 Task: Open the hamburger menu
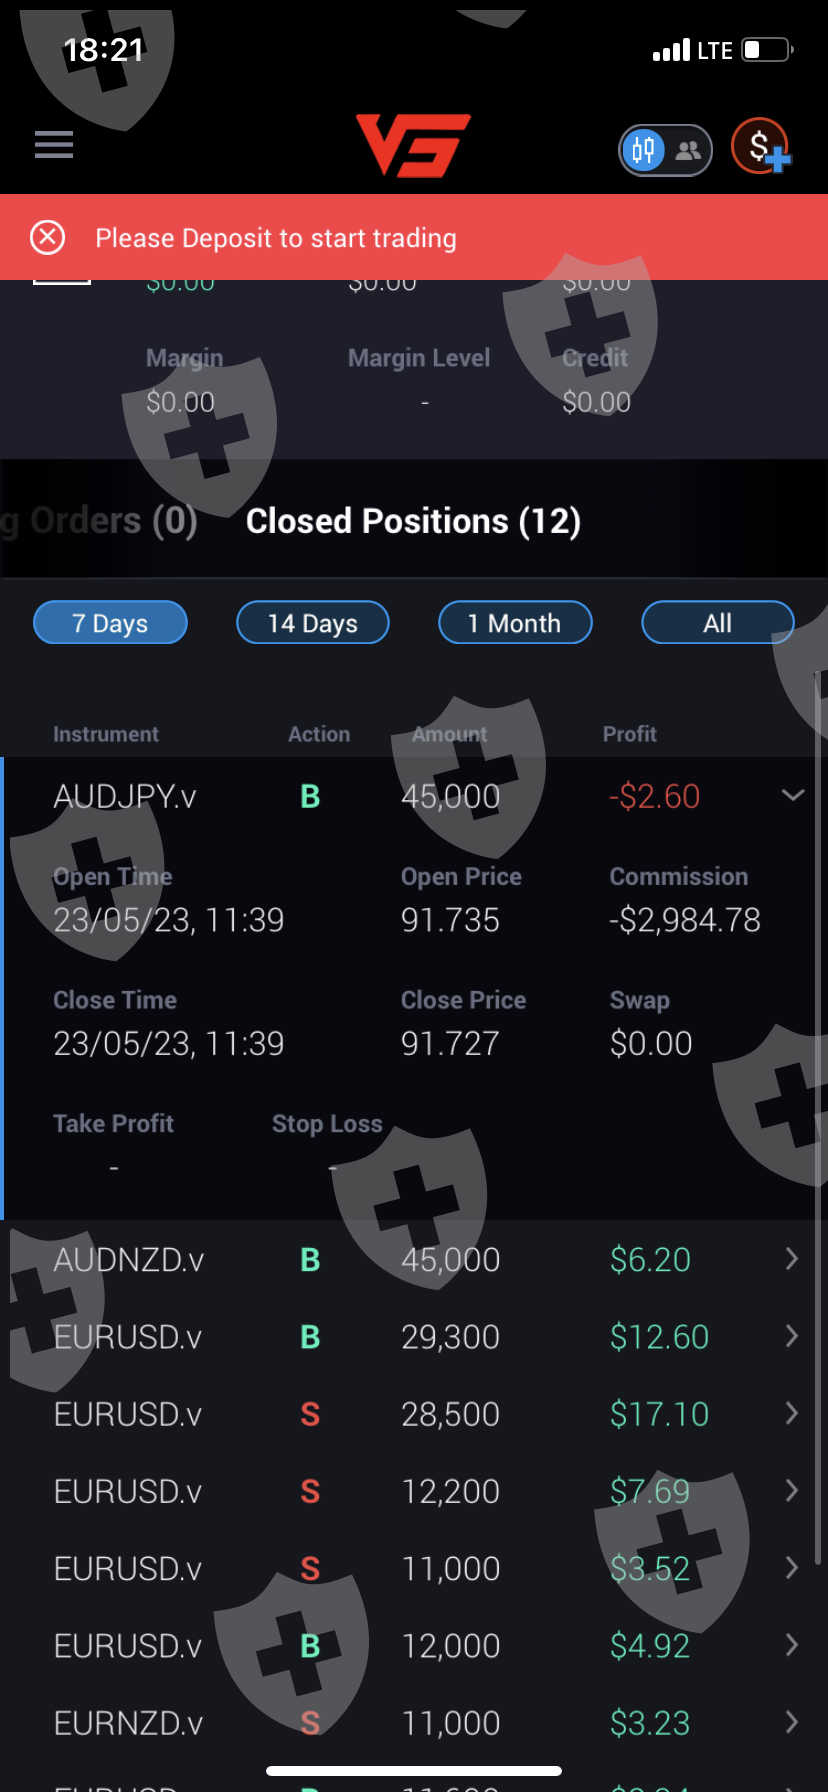click(x=54, y=145)
